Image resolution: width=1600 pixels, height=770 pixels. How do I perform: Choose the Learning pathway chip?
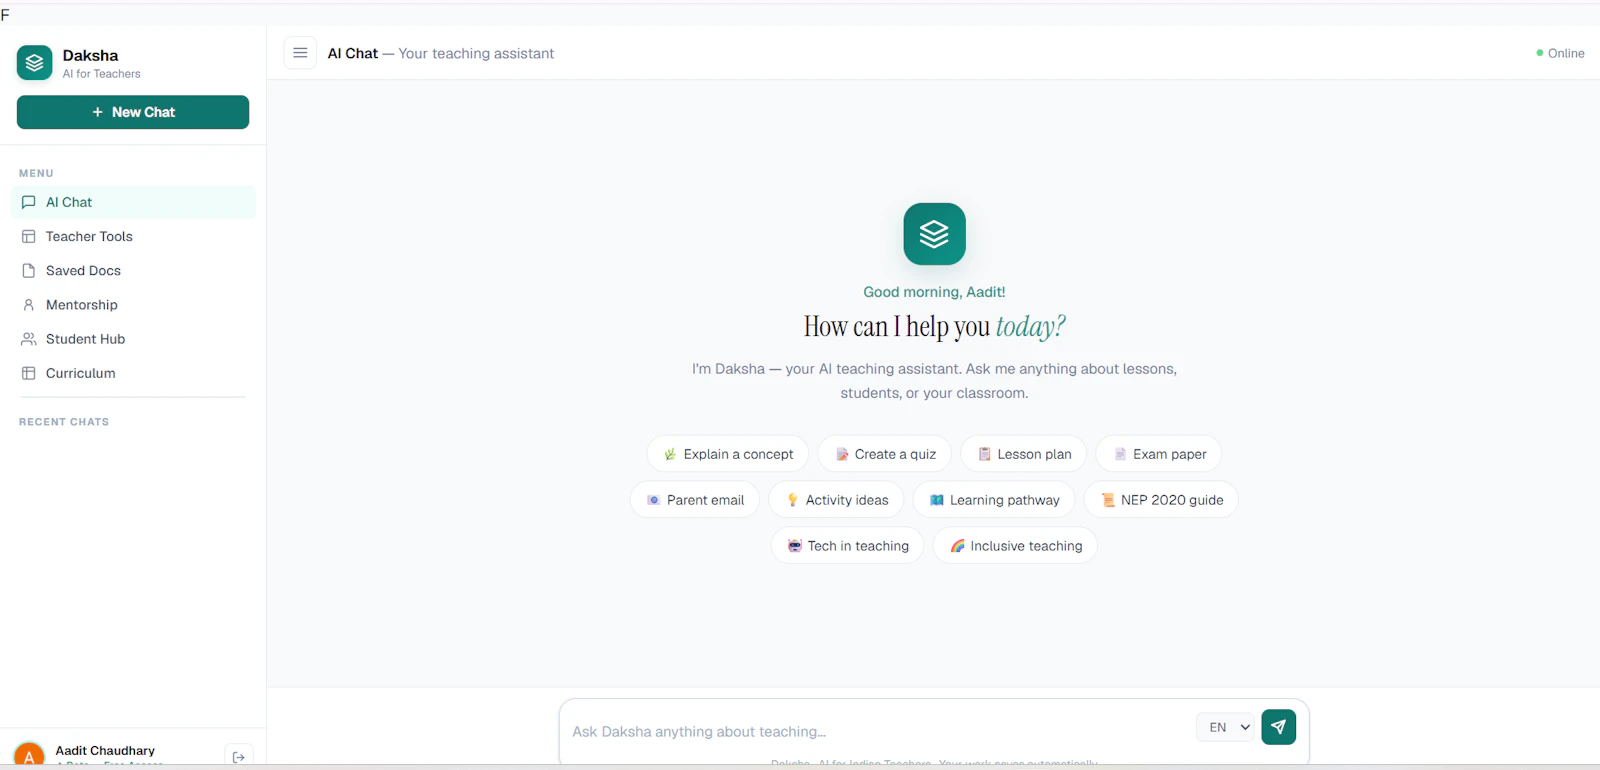(994, 500)
